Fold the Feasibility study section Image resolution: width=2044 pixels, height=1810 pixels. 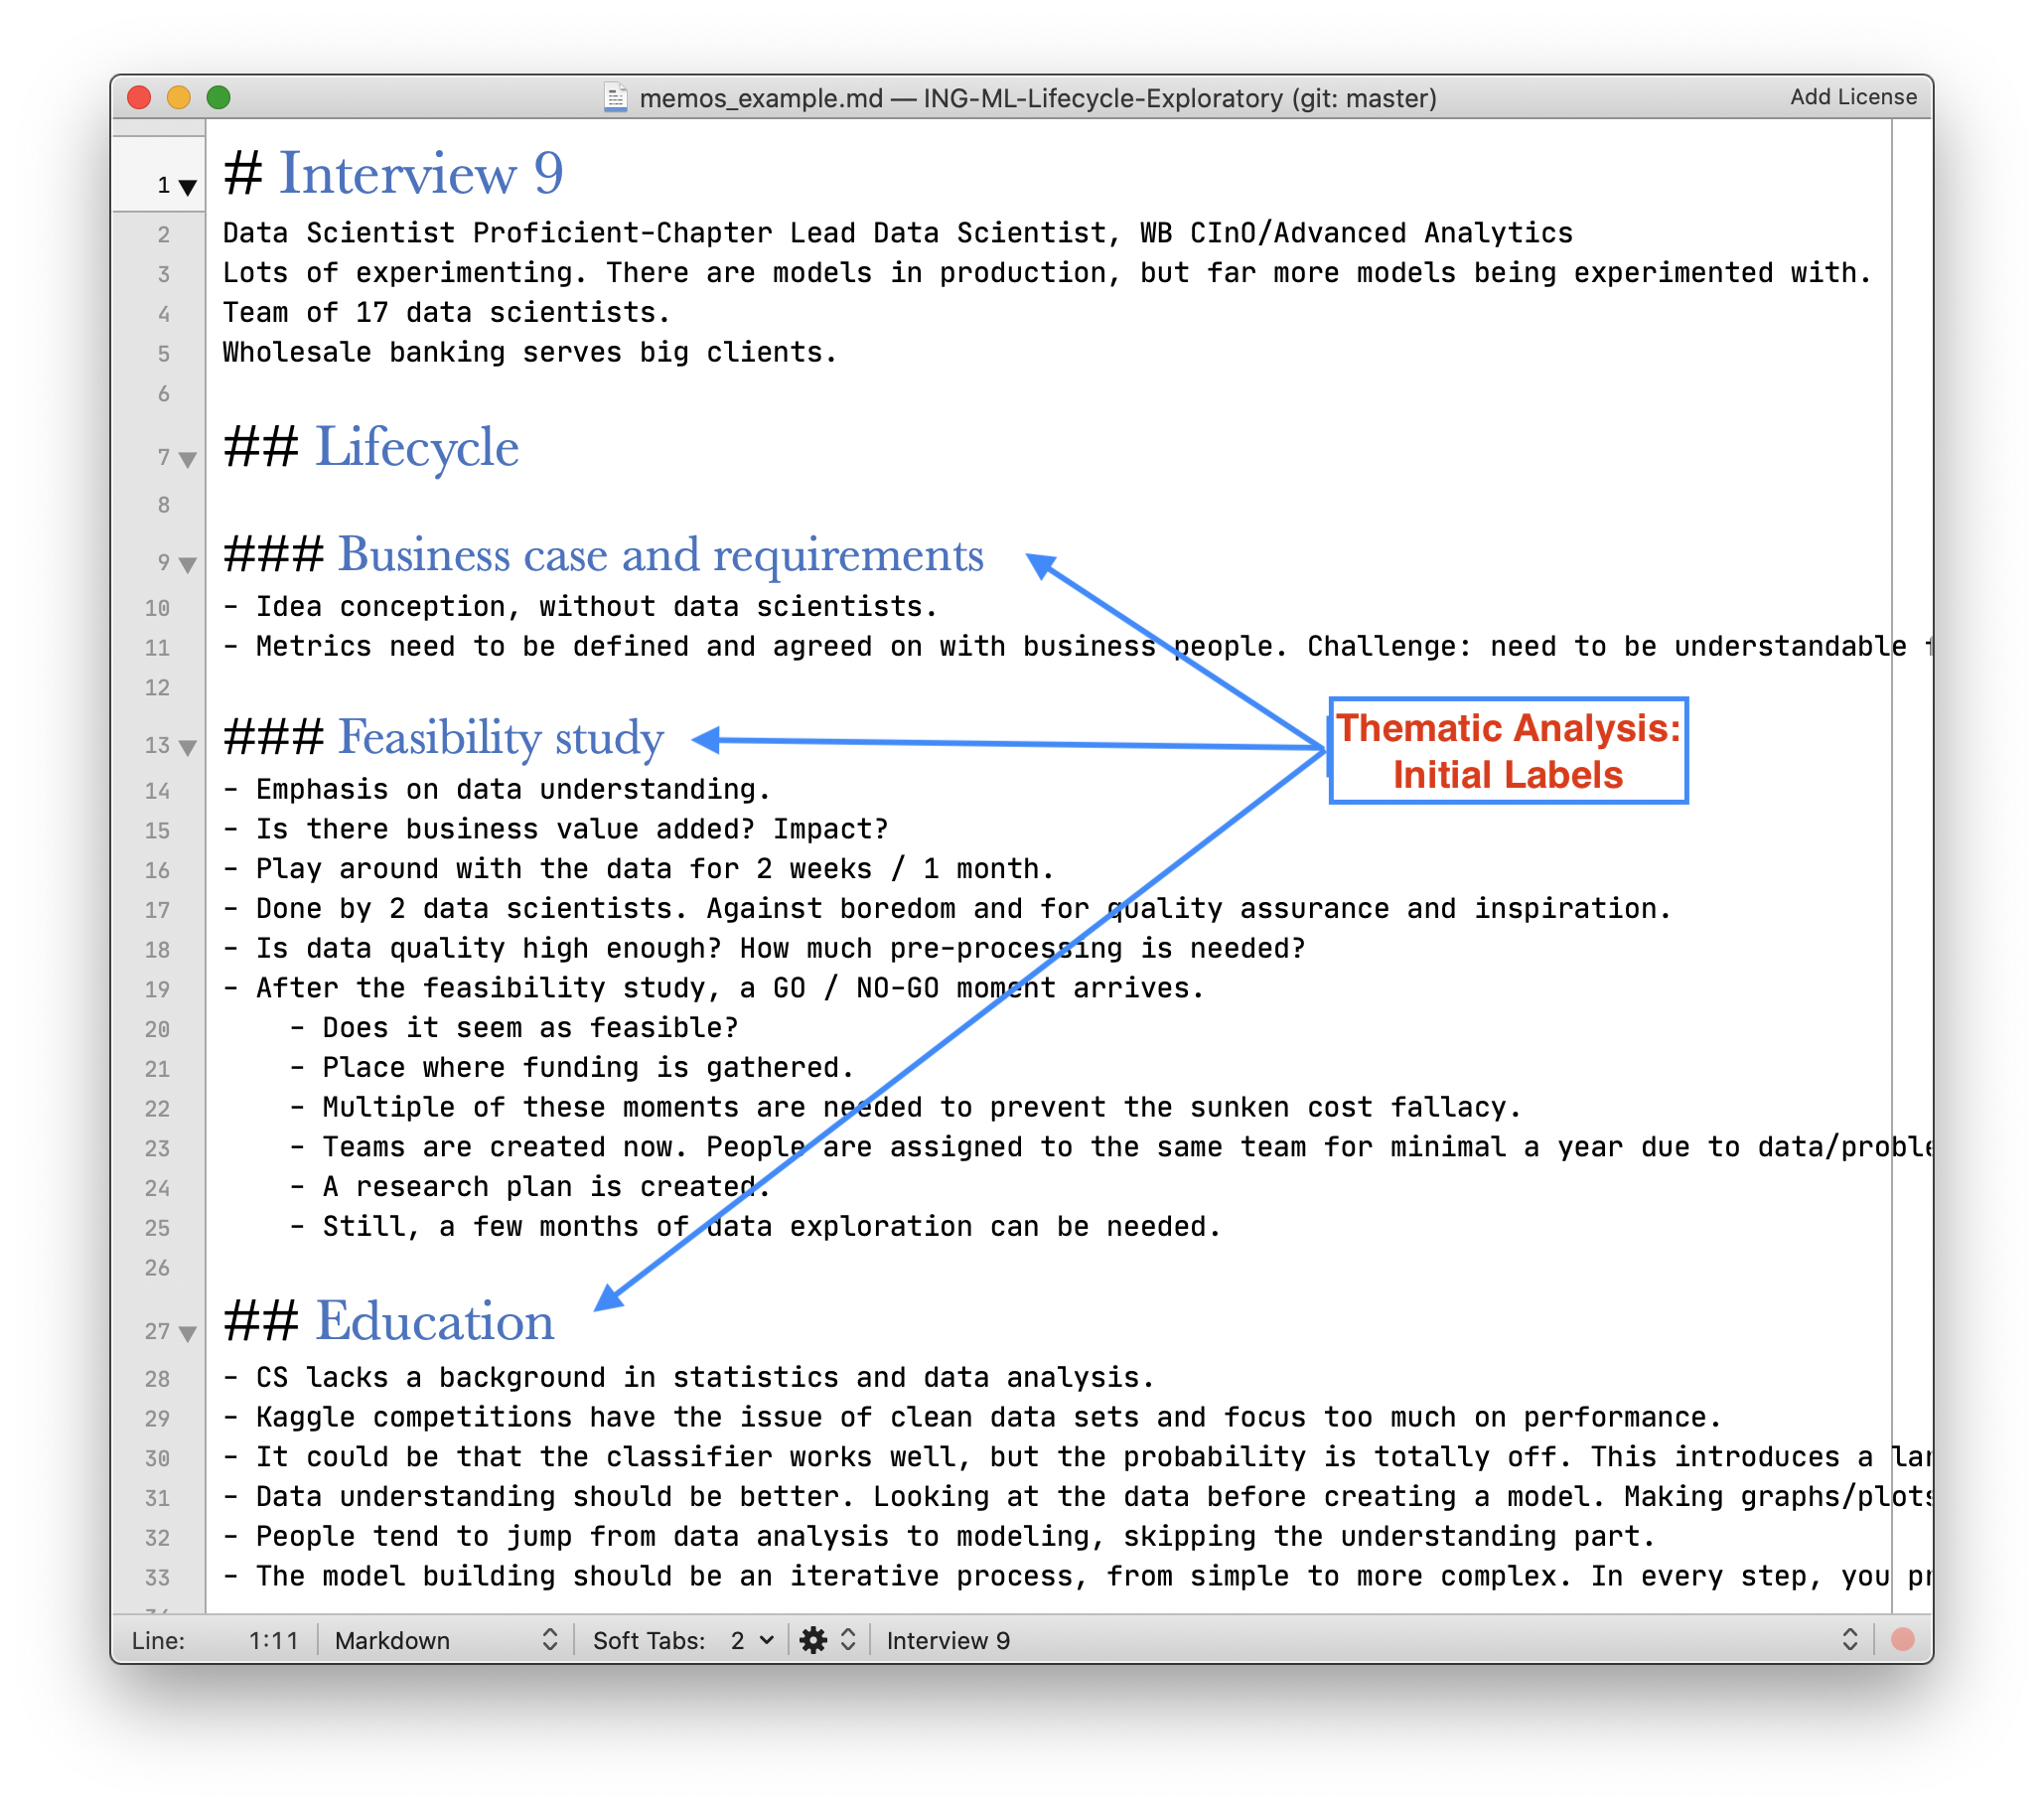tap(187, 747)
